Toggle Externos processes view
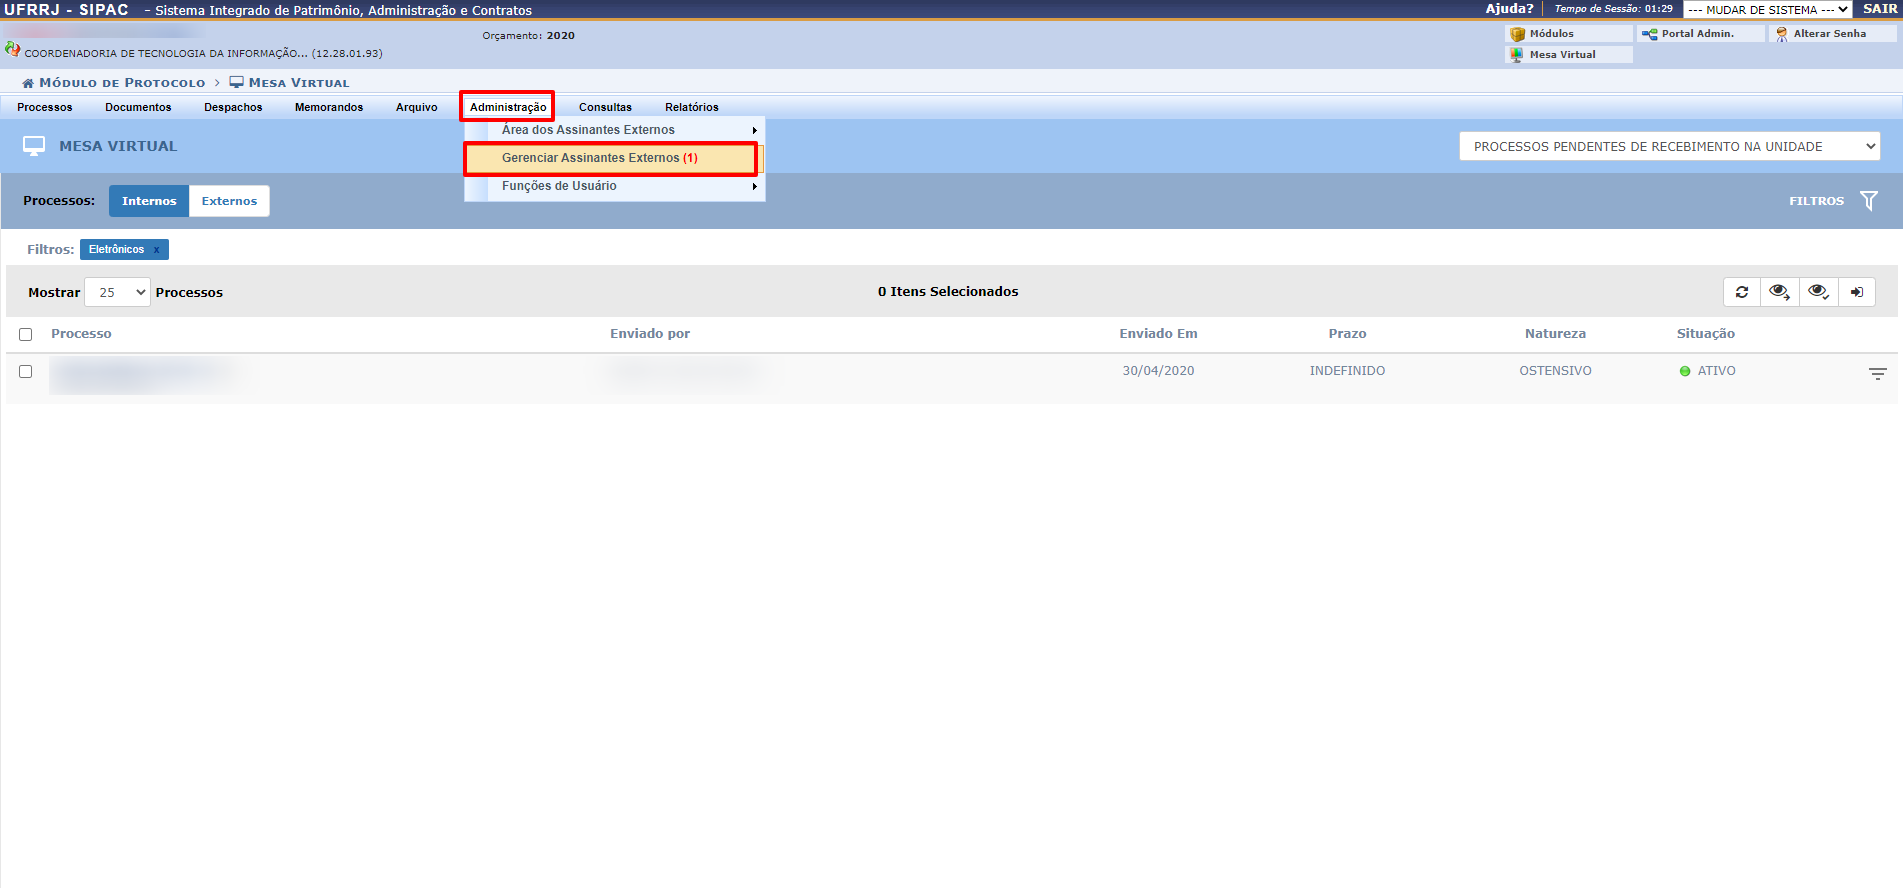 (x=229, y=201)
